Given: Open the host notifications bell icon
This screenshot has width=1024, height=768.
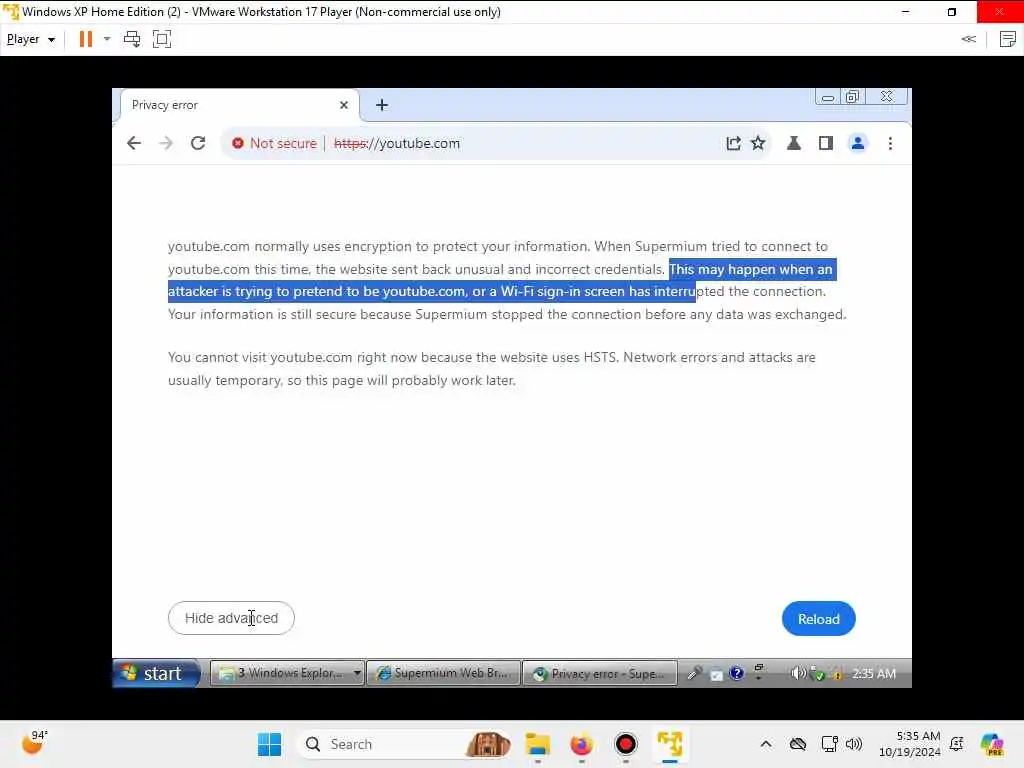Looking at the screenshot, I should (x=957, y=744).
